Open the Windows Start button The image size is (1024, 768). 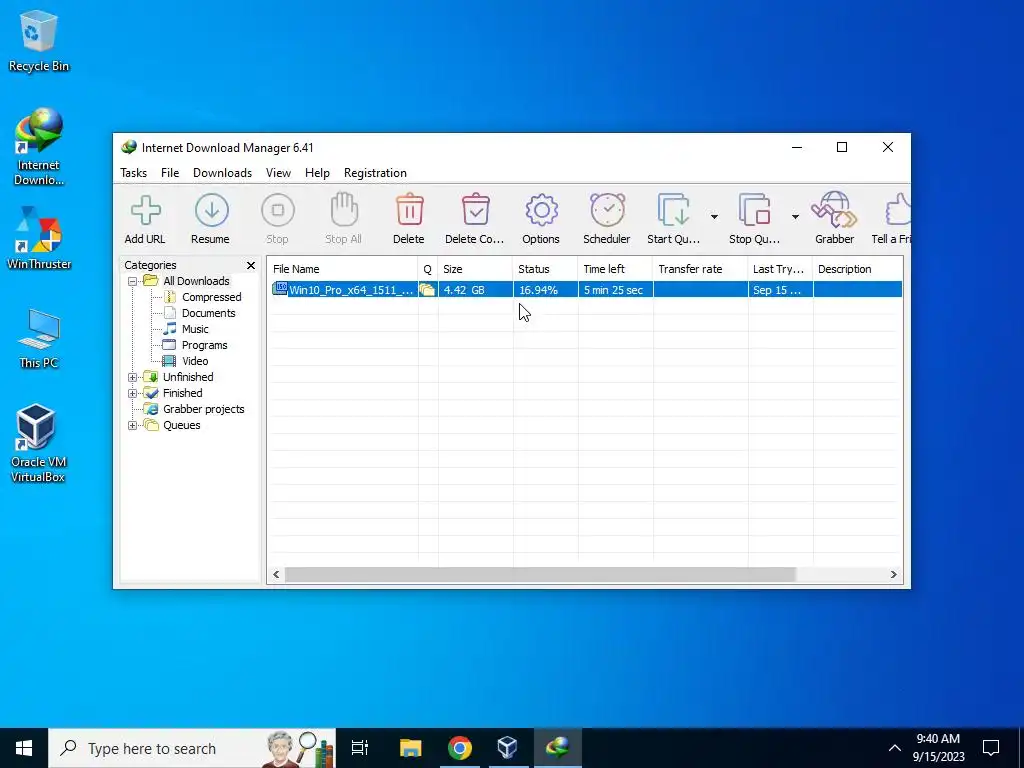[x=24, y=748]
